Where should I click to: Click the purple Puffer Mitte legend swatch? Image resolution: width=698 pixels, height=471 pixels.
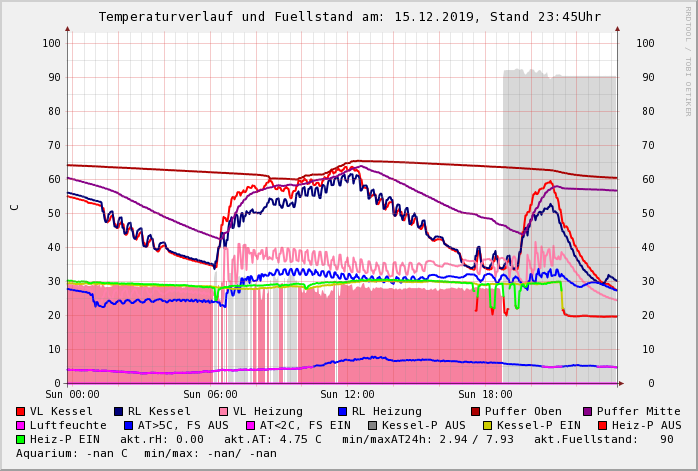pos(588,412)
